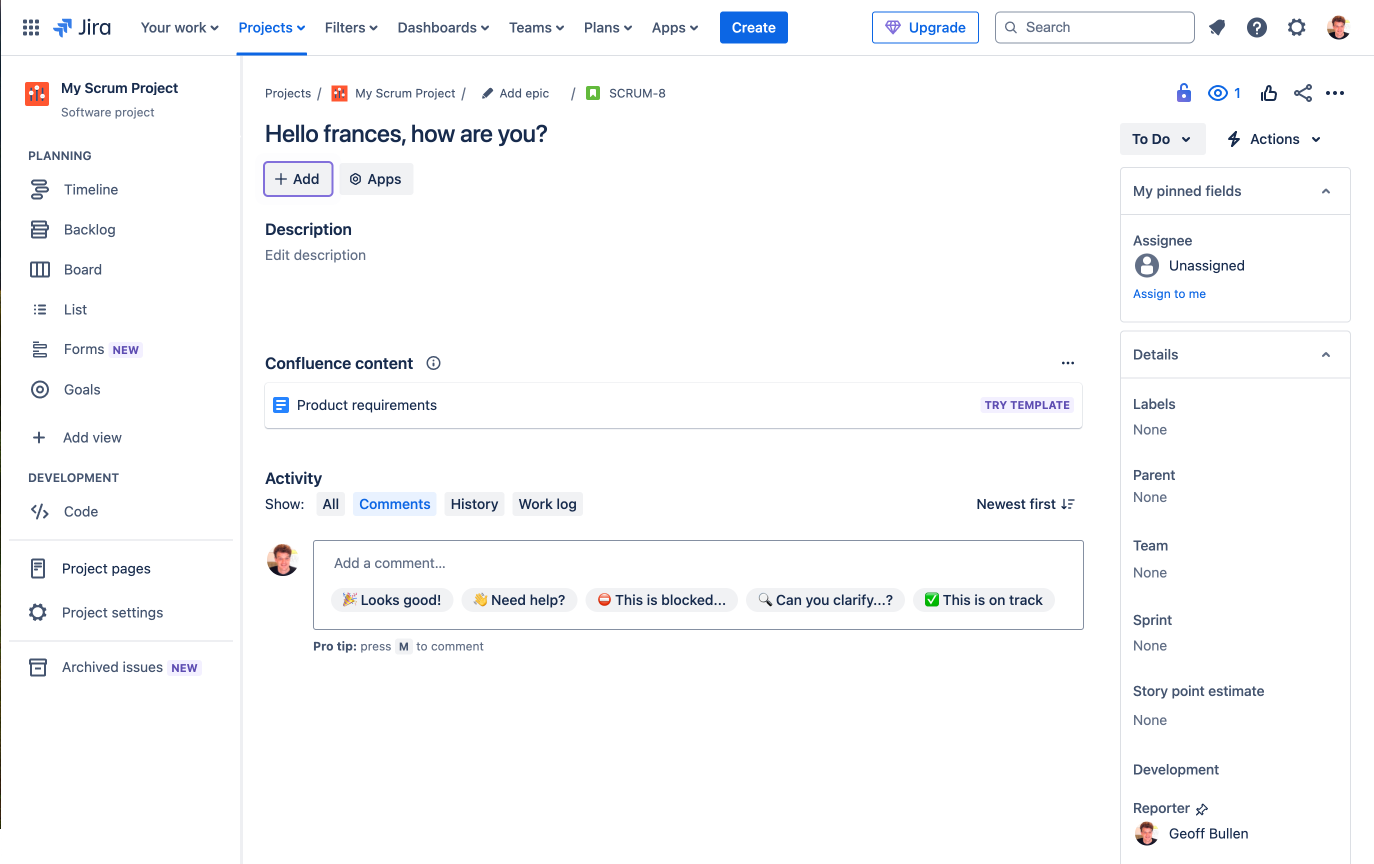Collapse the Details section
Image resolution: width=1374 pixels, height=864 pixels.
tap(1326, 355)
